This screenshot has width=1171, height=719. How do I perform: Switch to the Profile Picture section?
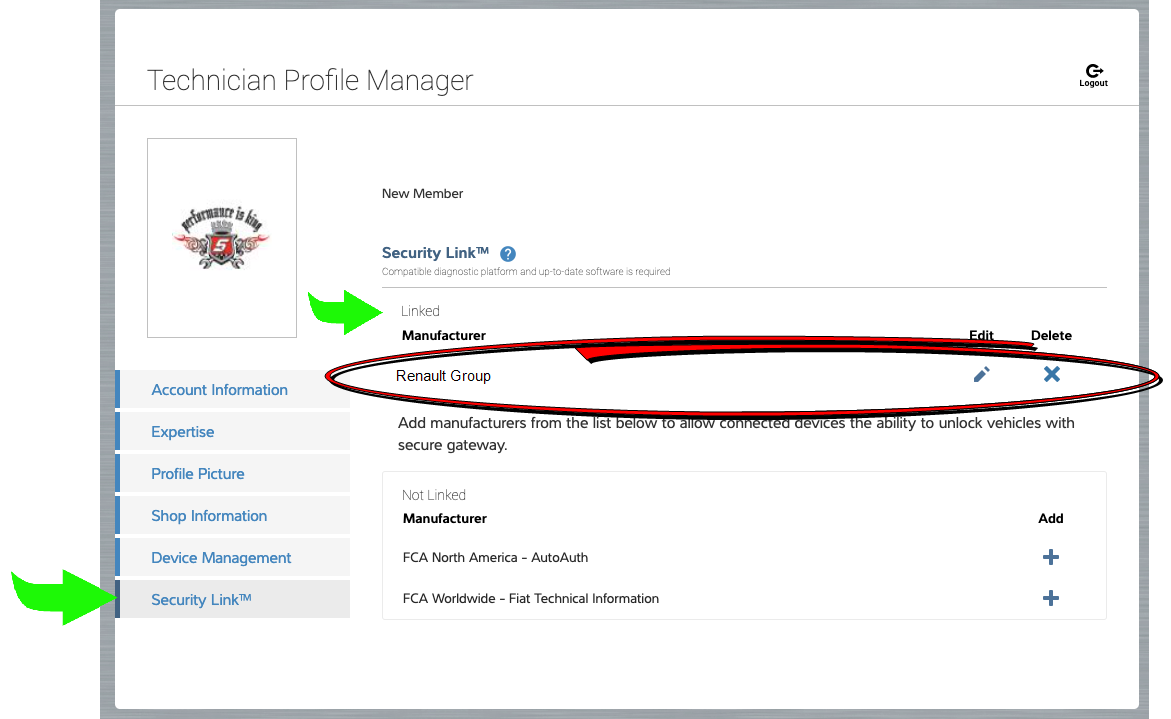point(198,474)
